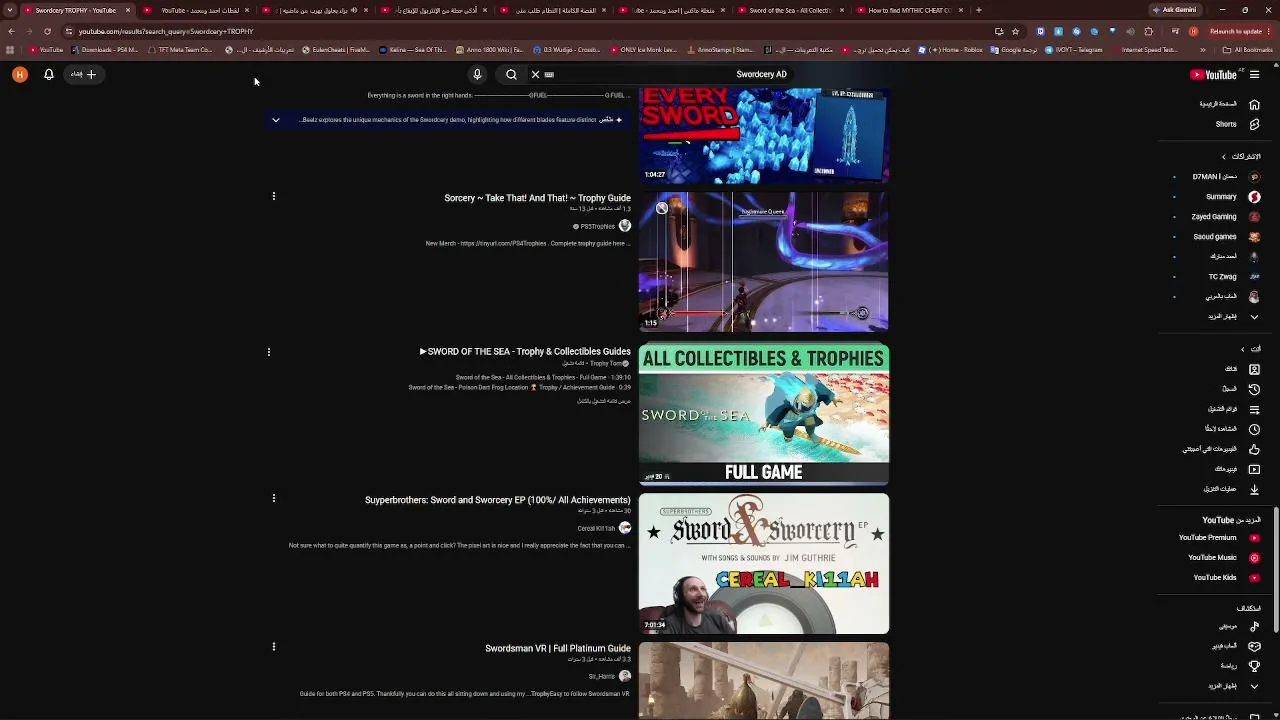This screenshot has height=720, width=1280.
Task: Open PS5Trophies channel avatar
Action: coord(625,226)
